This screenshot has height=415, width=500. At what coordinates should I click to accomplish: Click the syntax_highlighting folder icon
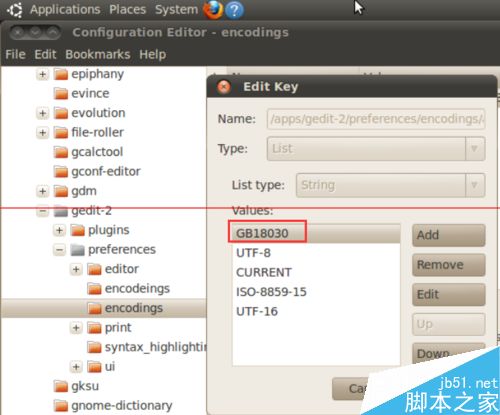(x=94, y=348)
